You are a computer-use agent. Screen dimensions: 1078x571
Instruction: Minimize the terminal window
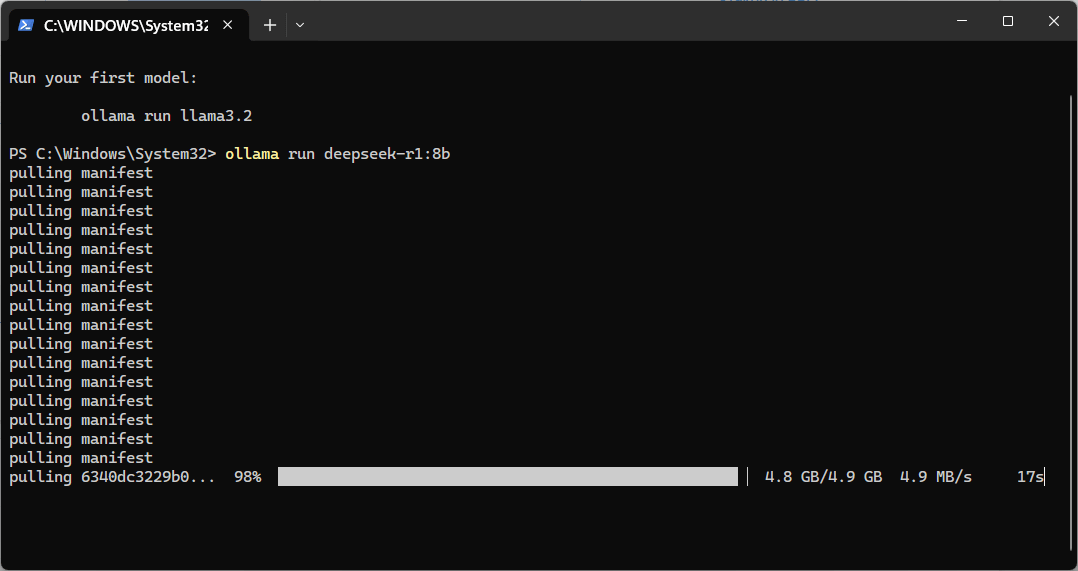click(x=962, y=21)
